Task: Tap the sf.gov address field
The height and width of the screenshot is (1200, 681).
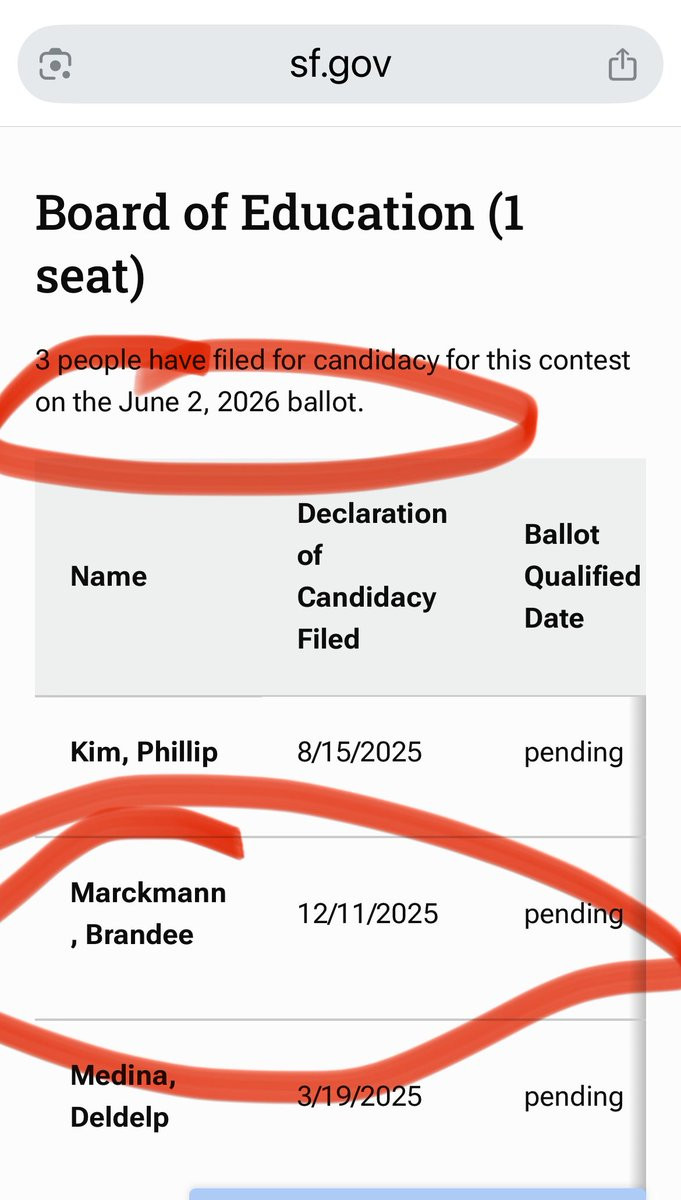Action: (340, 65)
